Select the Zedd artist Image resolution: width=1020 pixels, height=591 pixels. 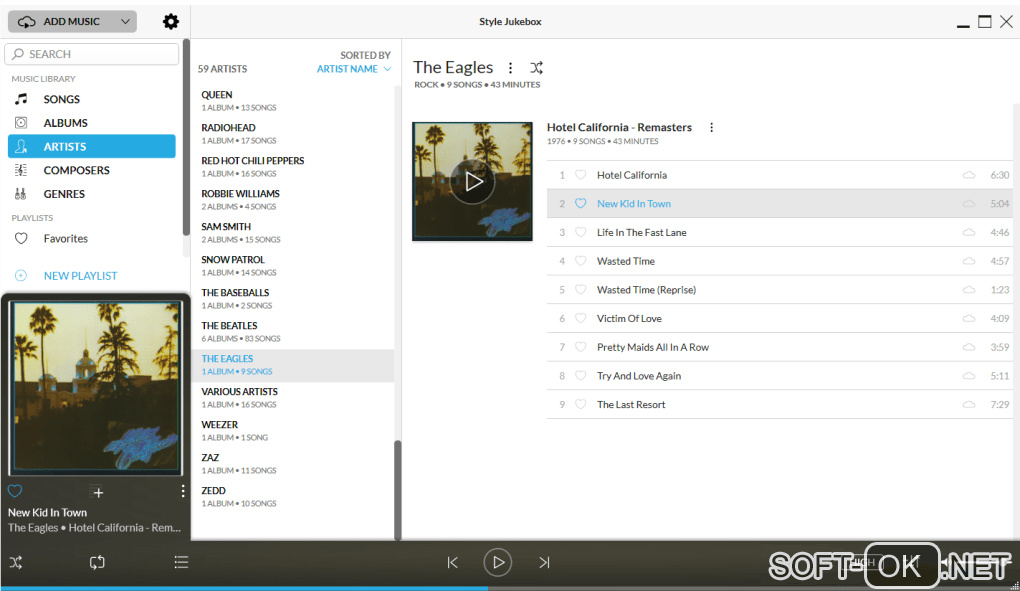(293, 497)
